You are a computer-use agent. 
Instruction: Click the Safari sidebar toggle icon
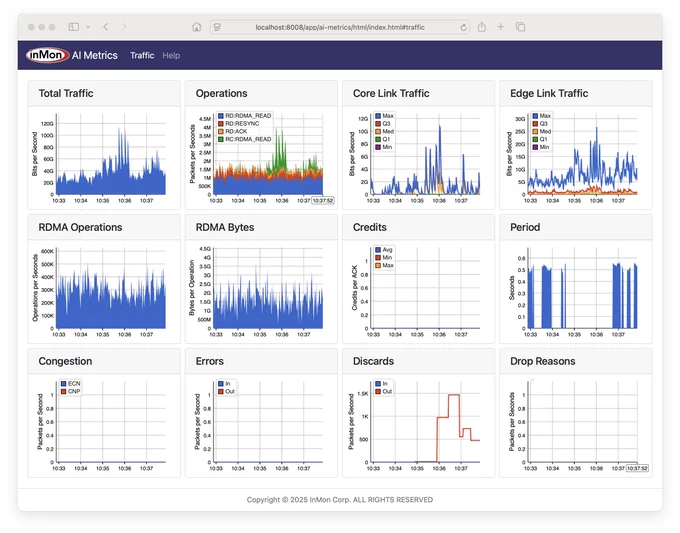point(74,27)
